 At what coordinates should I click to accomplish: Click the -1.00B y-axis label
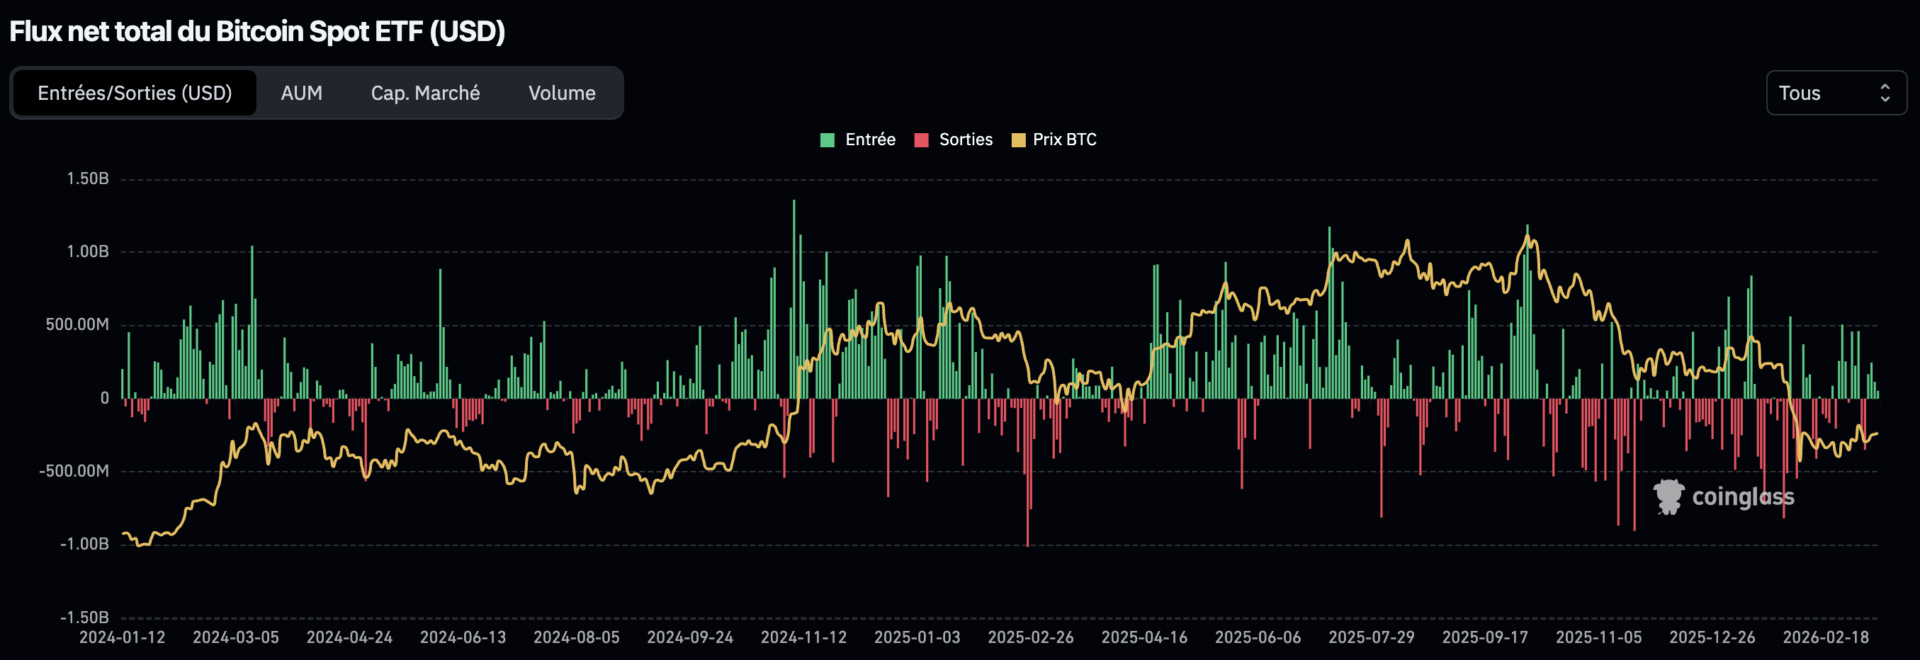tap(85, 544)
